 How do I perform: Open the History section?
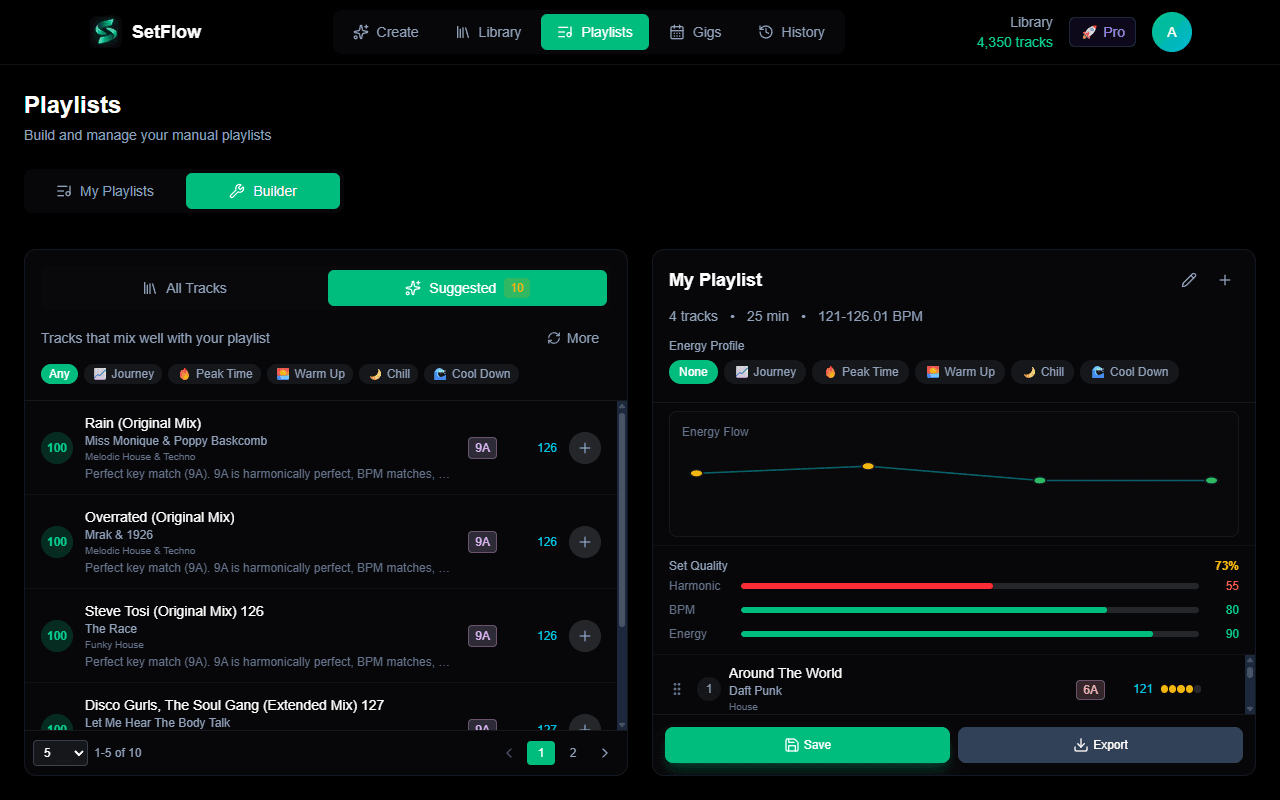(x=791, y=31)
